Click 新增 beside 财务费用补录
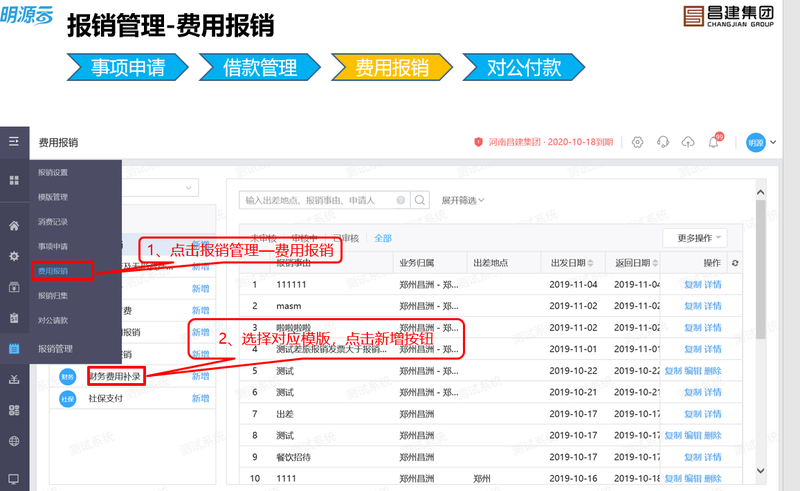The height and width of the screenshot is (491, 800). pos(201,377)
